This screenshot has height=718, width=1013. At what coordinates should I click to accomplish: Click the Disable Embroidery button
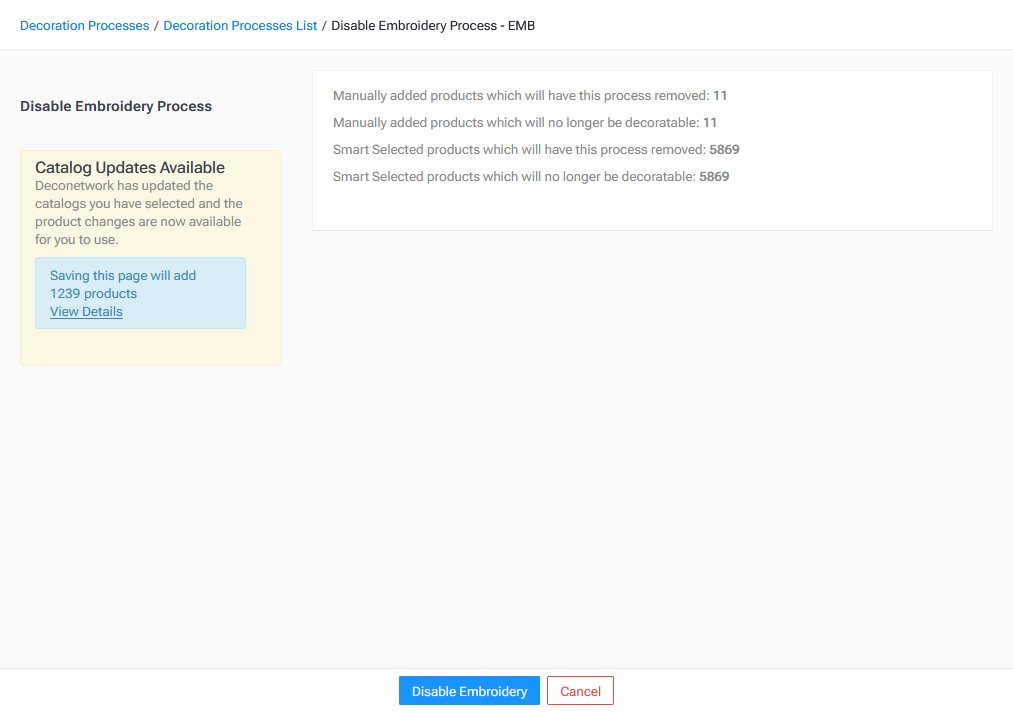[469, 691]
